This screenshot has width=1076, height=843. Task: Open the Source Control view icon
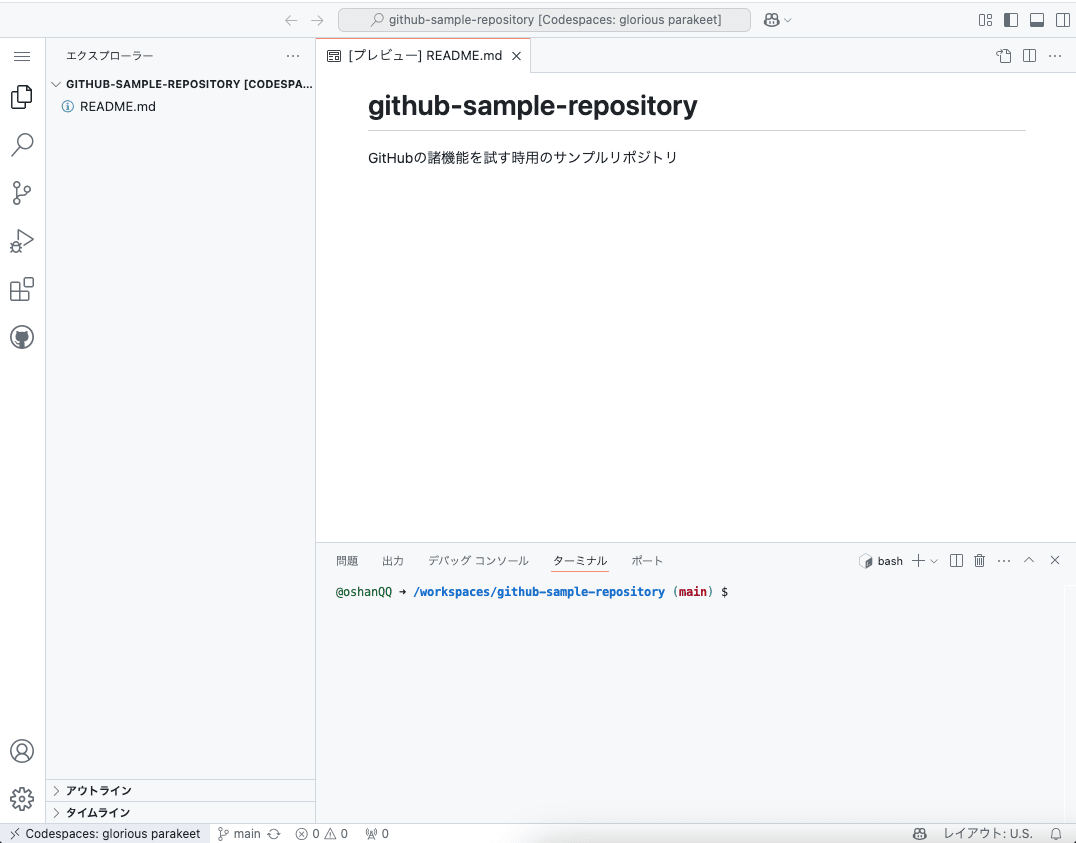(22, 193)
